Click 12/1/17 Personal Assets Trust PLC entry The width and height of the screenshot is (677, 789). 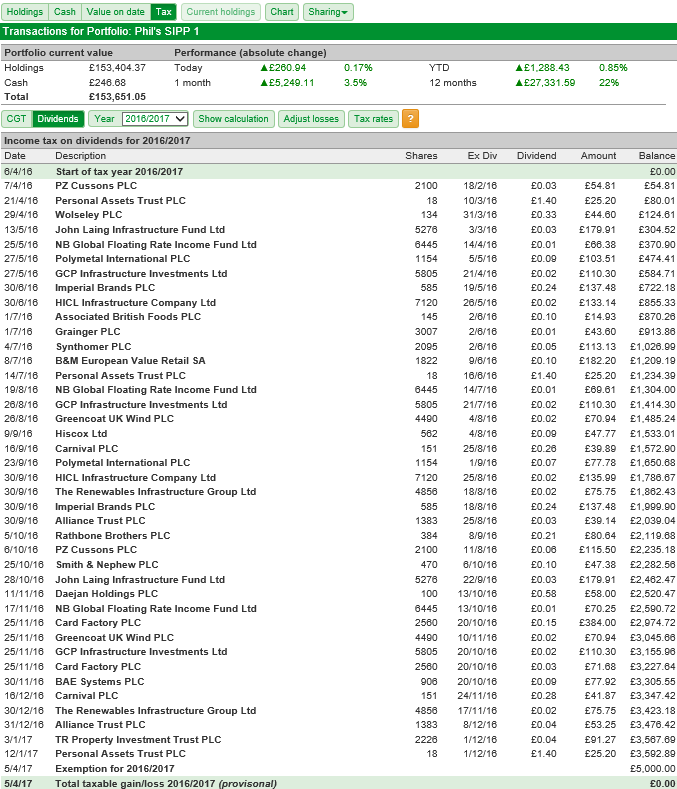click(120, 754)
